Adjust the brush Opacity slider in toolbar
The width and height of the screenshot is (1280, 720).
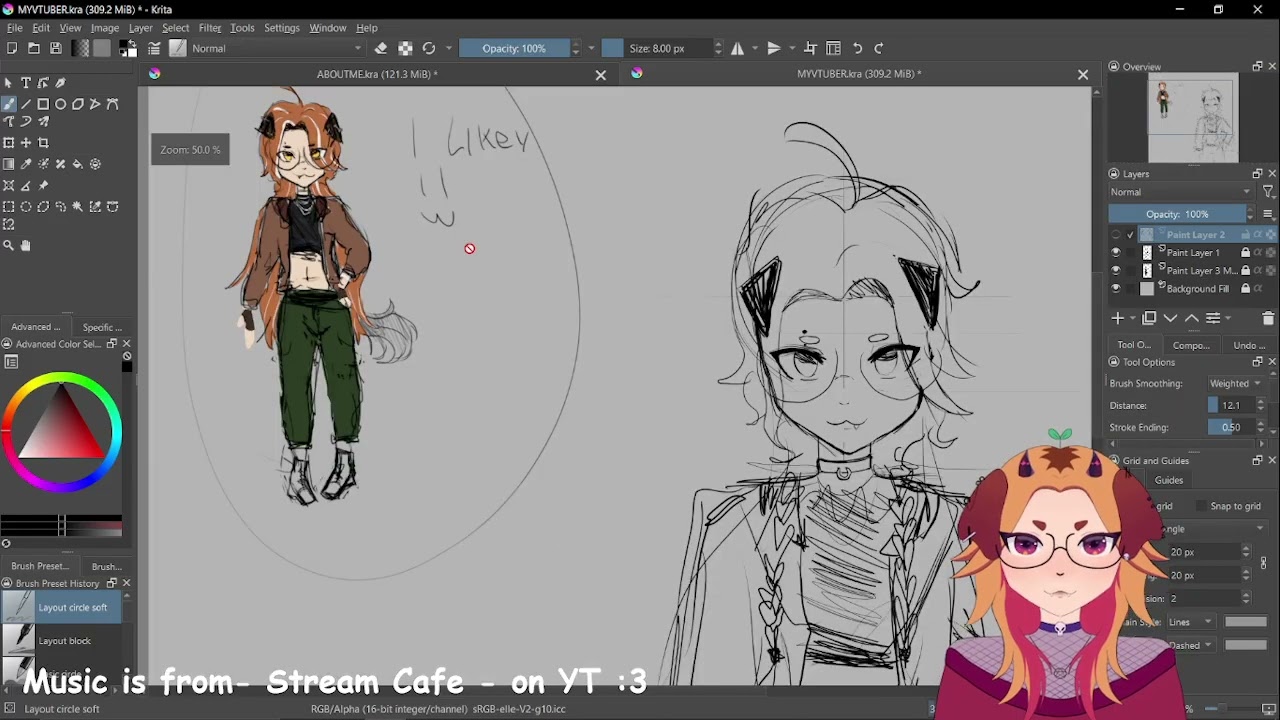tap(515, 48)
